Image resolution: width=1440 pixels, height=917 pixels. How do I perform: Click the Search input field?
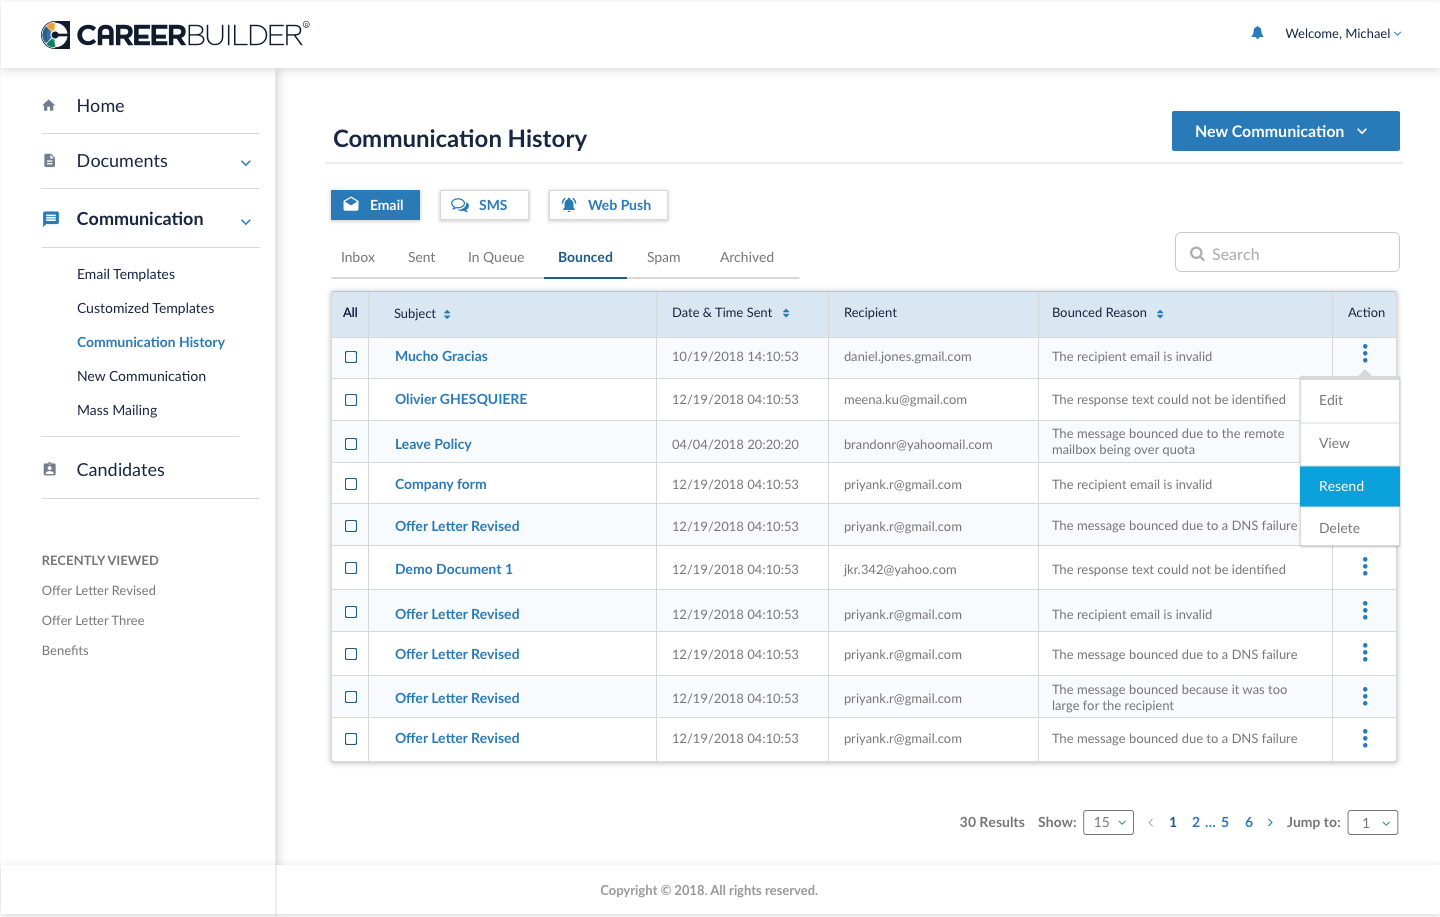(x=1295, y=254)
